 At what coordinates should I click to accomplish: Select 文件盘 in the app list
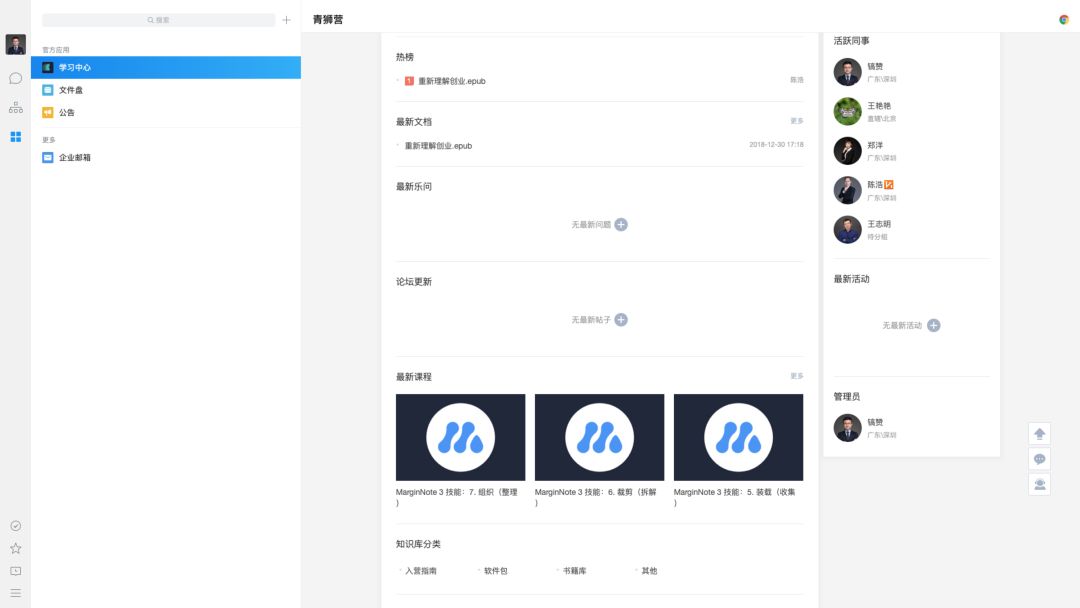click(x=166, y=90)
